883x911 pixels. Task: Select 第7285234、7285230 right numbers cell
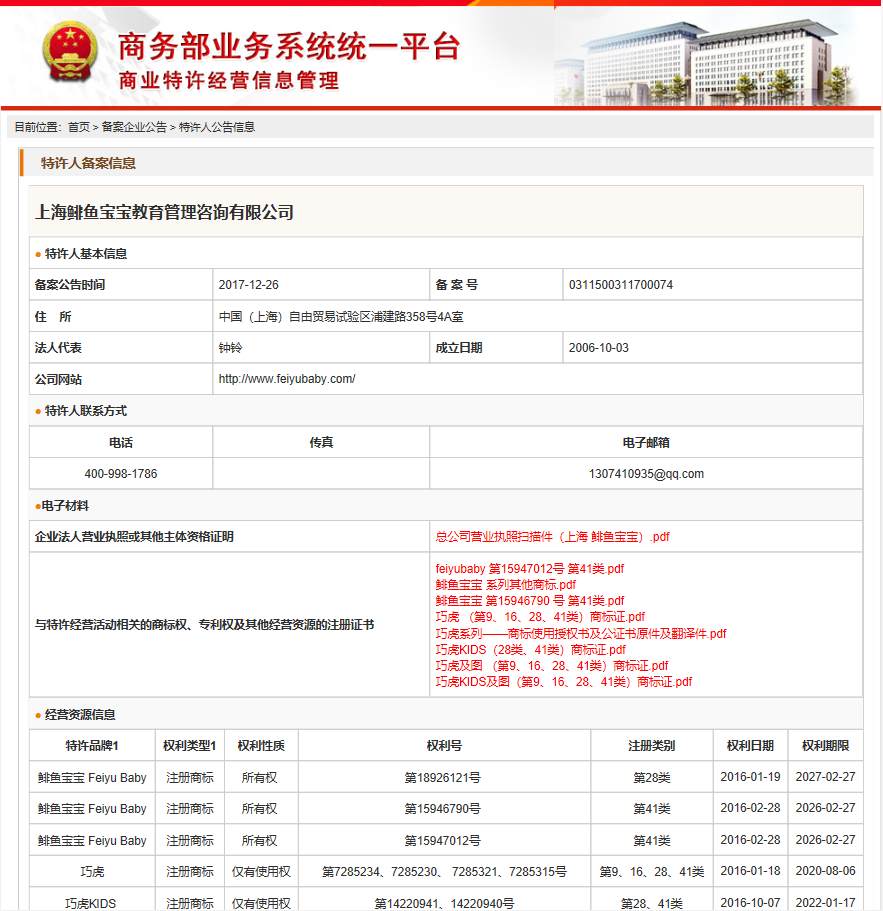click(444, 871)
